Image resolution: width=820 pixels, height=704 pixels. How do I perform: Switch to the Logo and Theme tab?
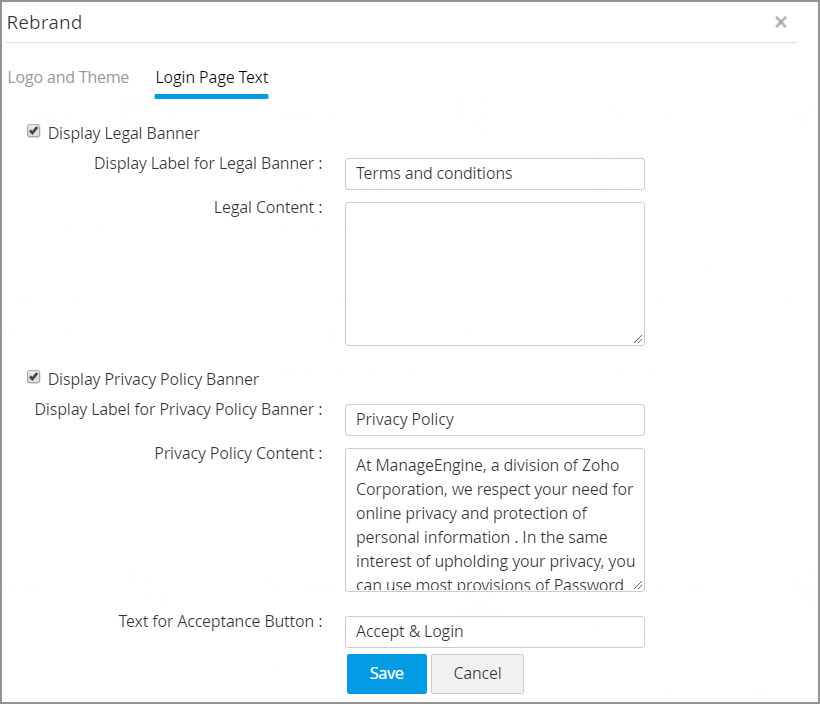[x=68, y=77]
